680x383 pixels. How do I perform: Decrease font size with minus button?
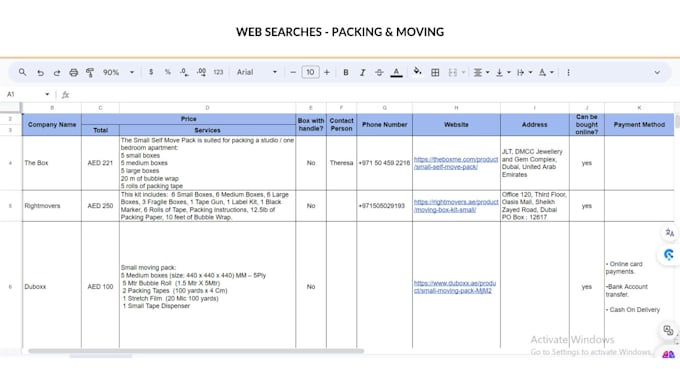coord(293,72)
